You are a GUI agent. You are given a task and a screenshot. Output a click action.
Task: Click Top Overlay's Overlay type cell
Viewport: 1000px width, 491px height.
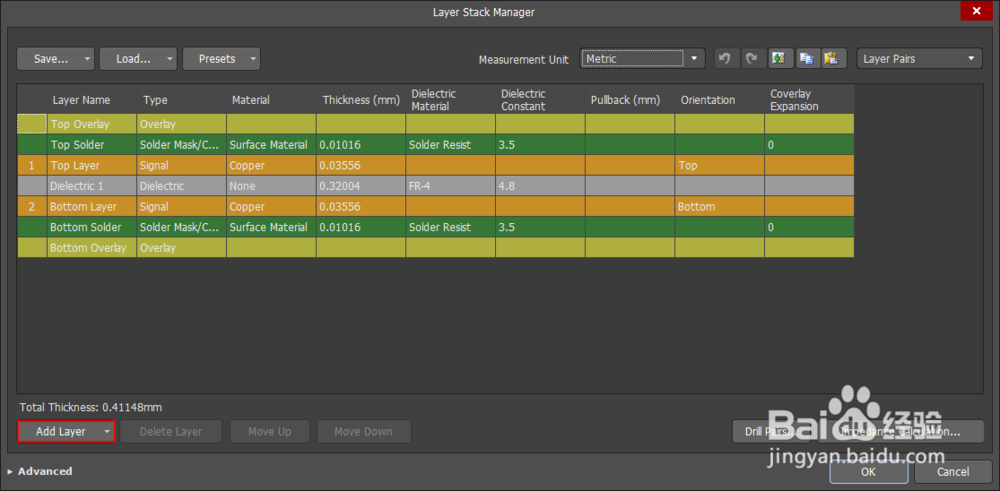182,124
